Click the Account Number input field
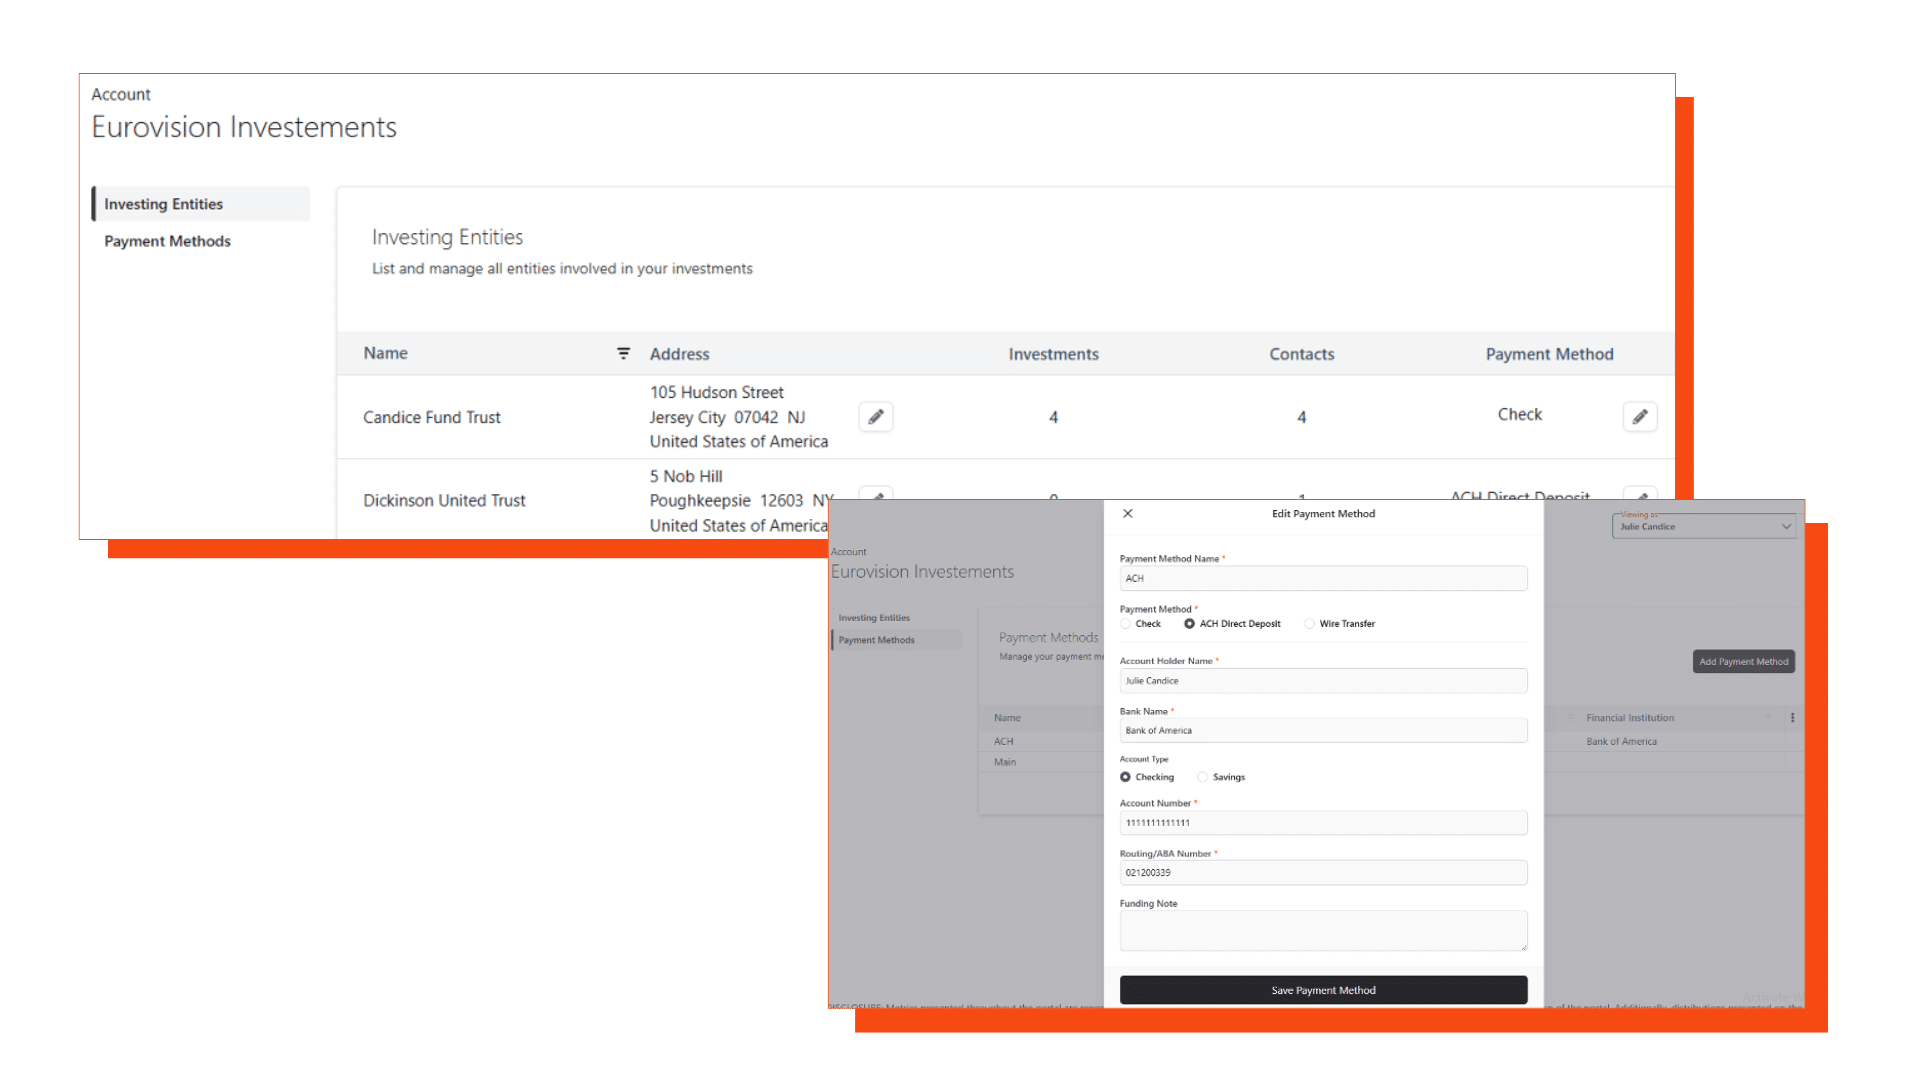This screenshot has width=1920, height=1080. pyautogui.click(x=1323, y=823)
